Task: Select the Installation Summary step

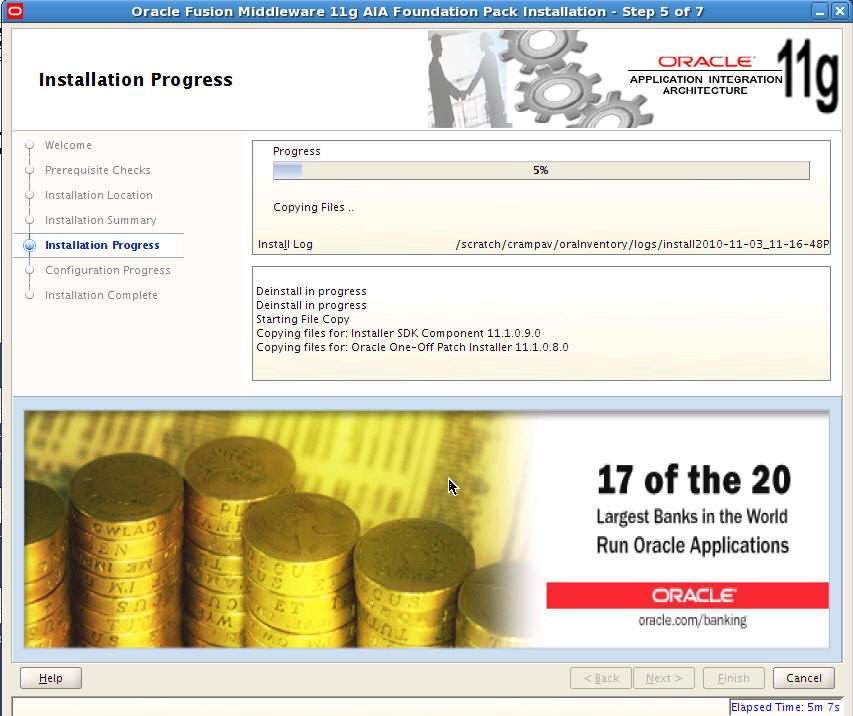Action: [x=101, y=220]
